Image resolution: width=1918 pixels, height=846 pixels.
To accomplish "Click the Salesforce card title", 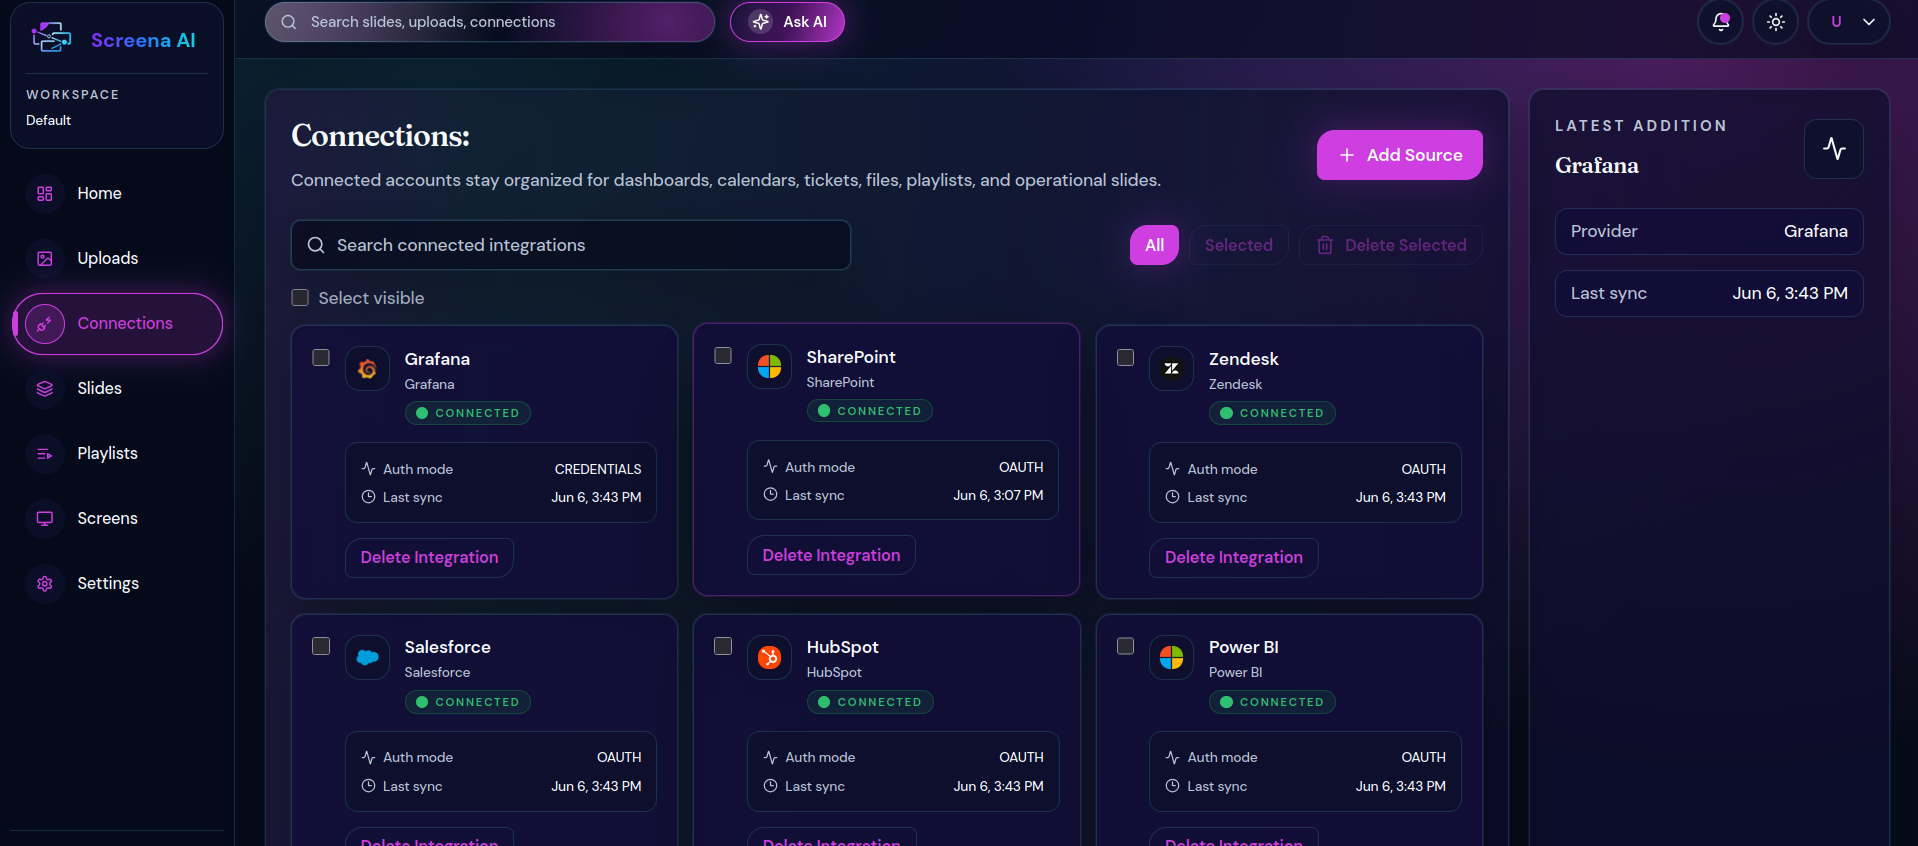I will tap(448, 647).
